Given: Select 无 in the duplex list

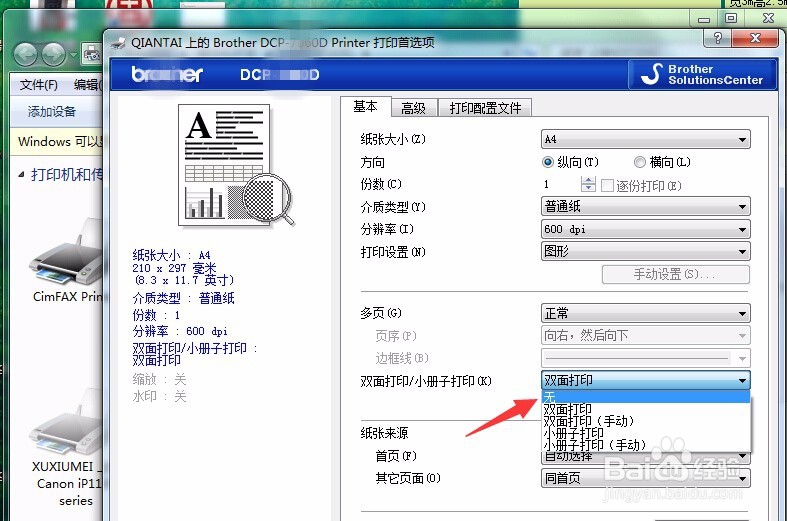Looking at the screenshot, I should 645,397.
